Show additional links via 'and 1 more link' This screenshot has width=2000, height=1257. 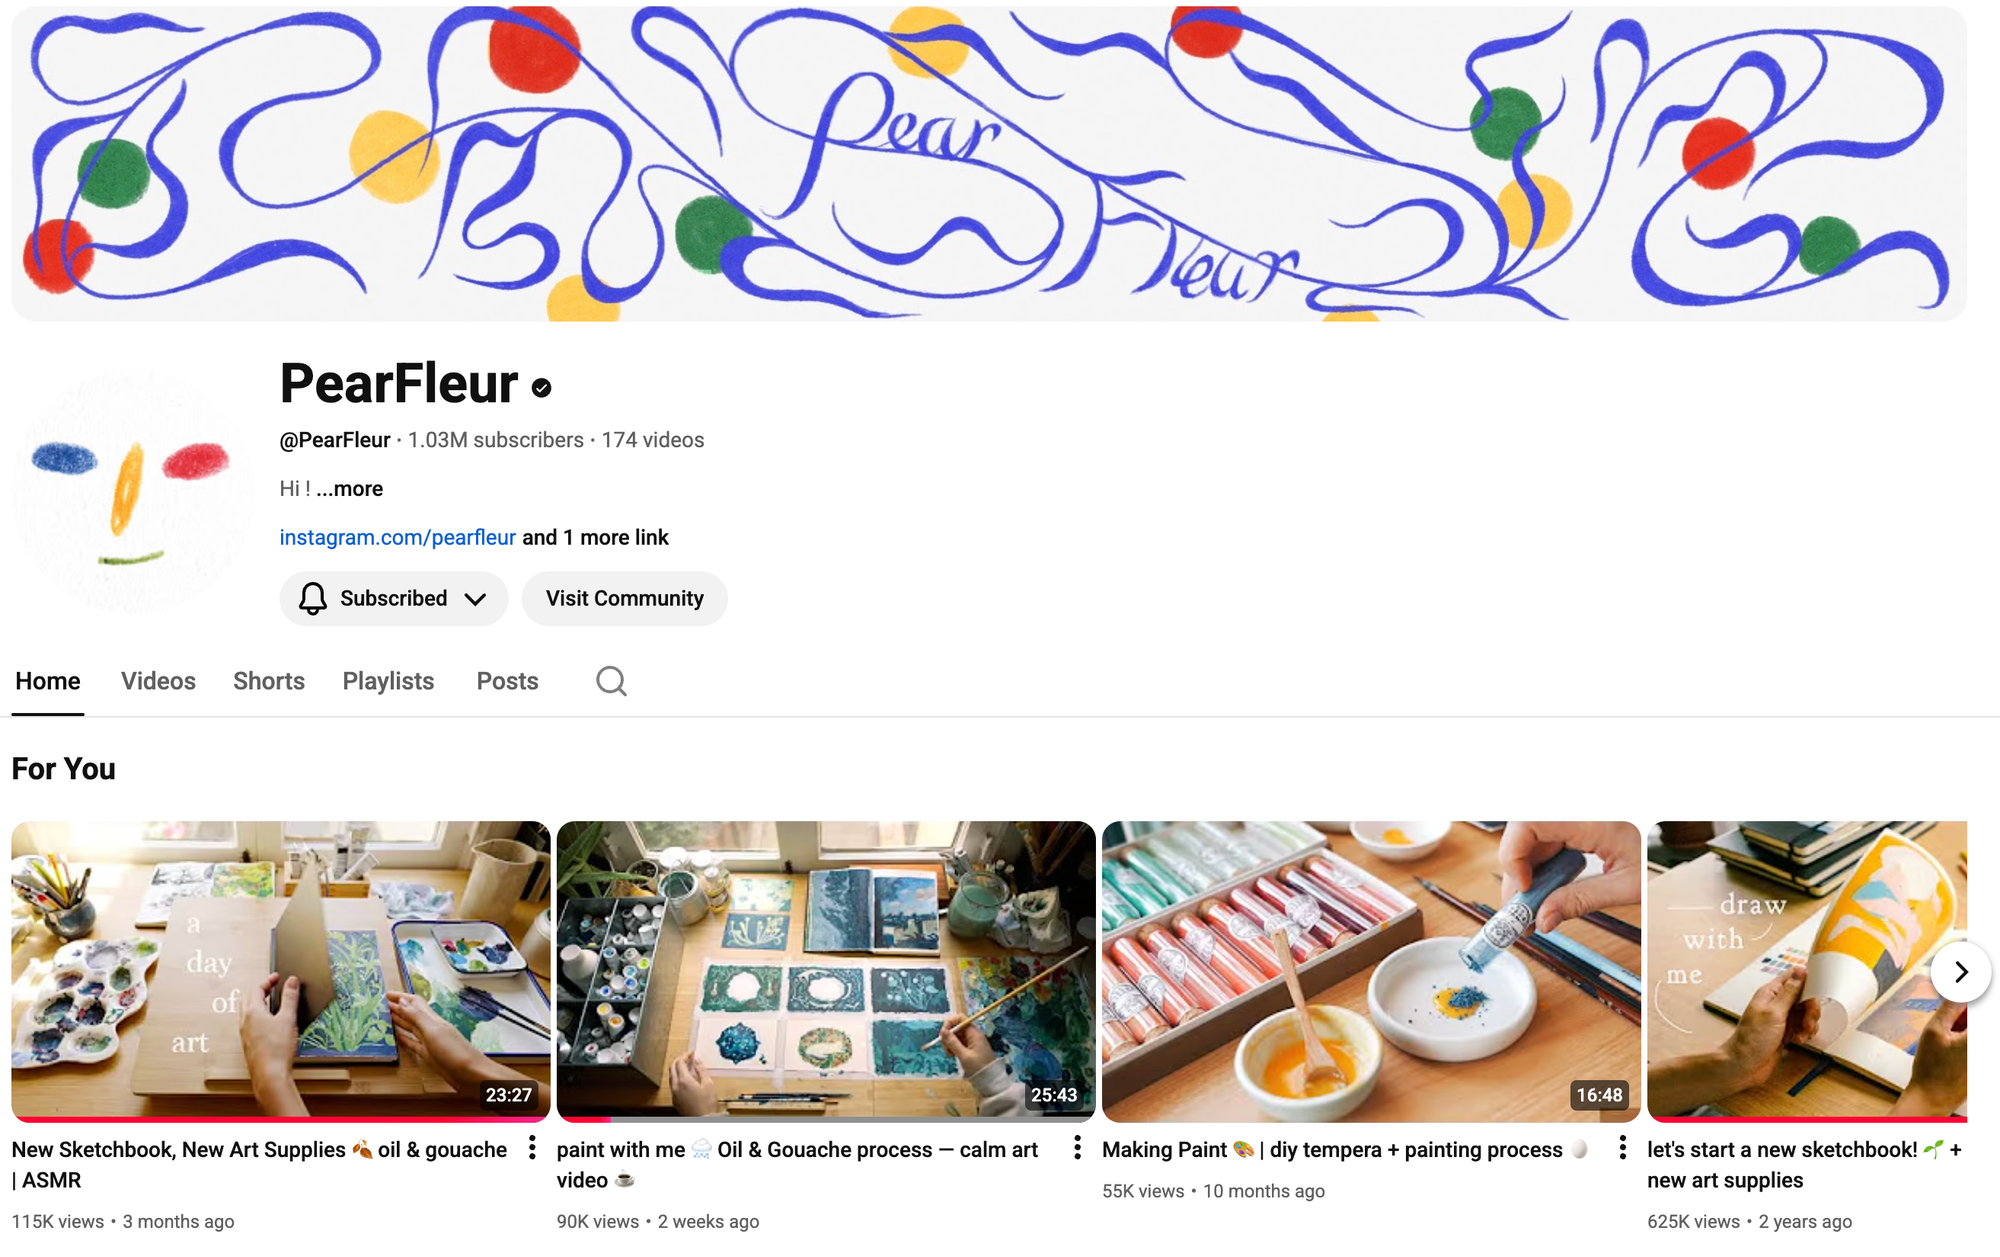(595, 537)
